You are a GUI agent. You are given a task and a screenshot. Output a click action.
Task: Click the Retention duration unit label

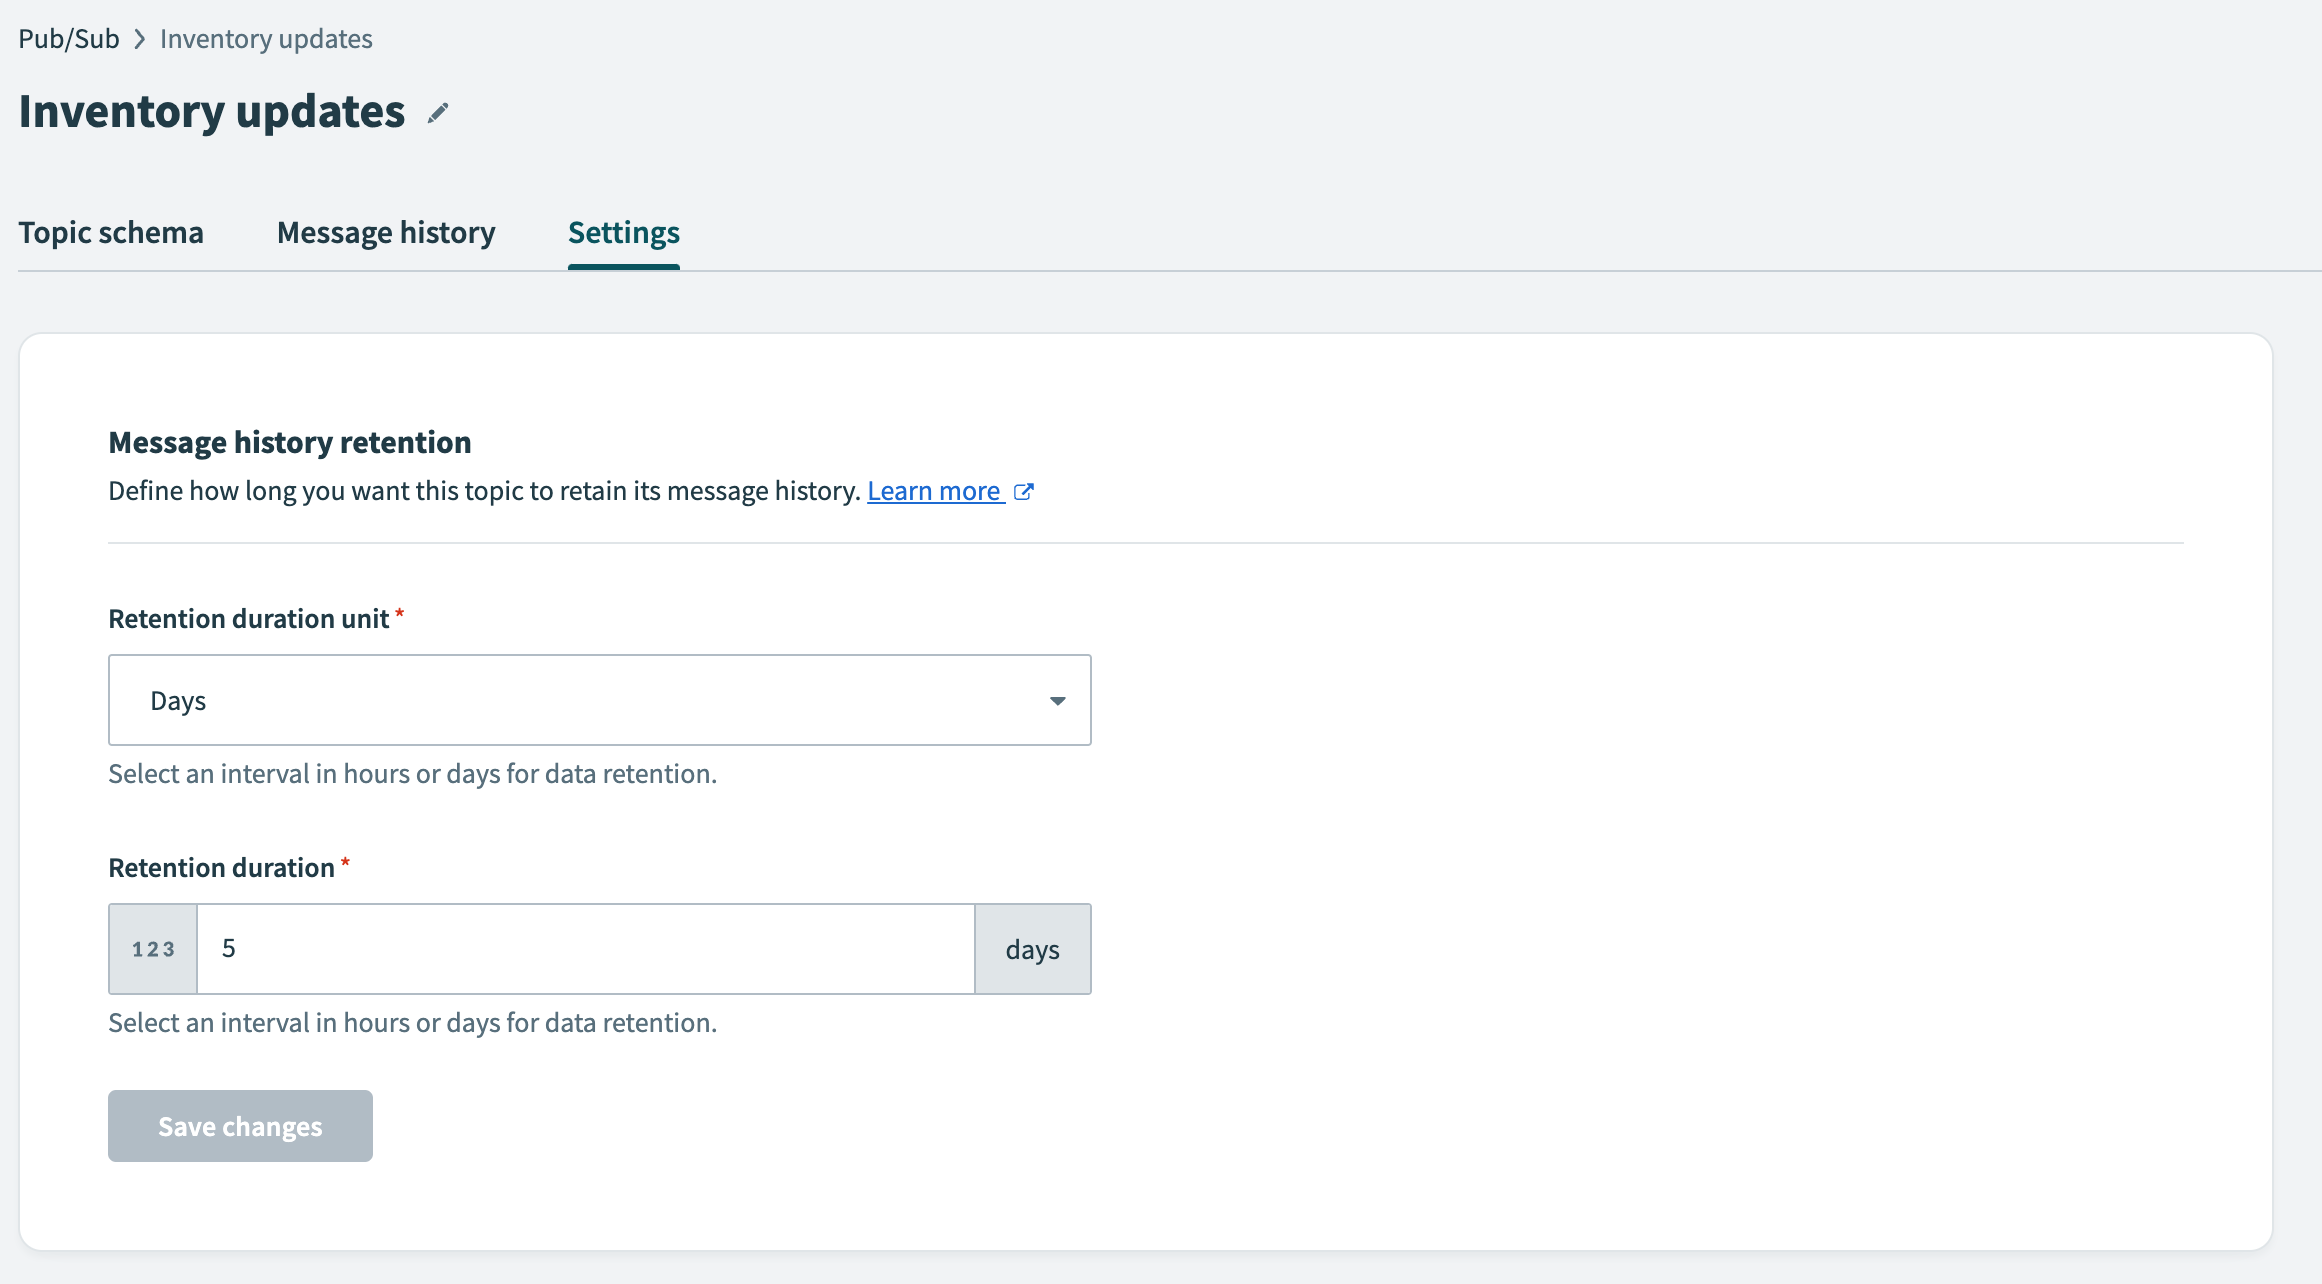(x=249, y=619)
